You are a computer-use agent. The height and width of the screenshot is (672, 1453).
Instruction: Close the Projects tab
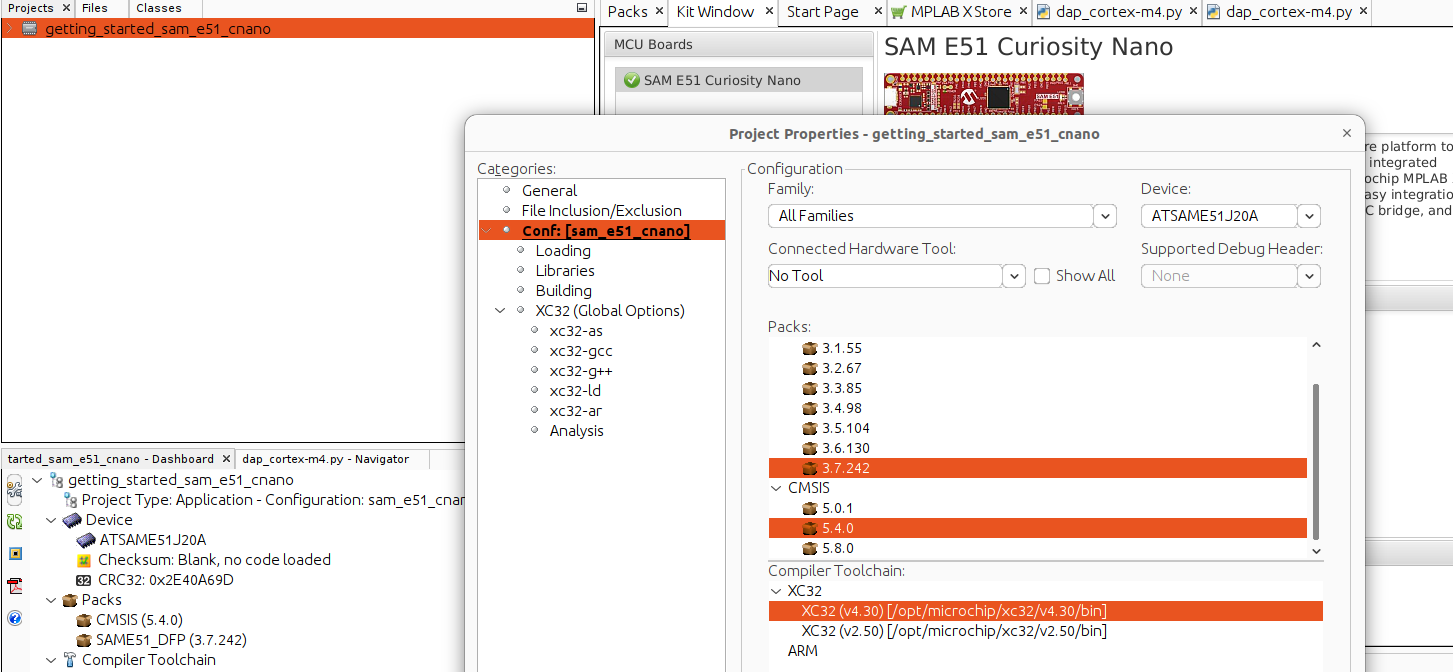click(x=66, y=8)
